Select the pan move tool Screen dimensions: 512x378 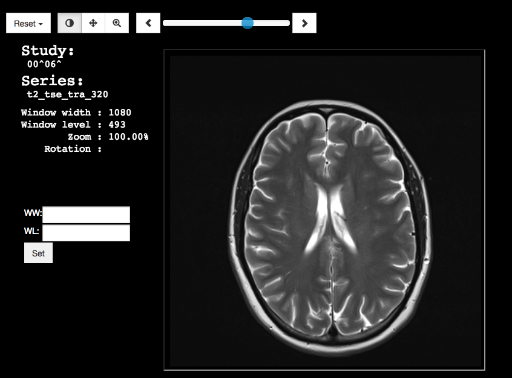93,23
